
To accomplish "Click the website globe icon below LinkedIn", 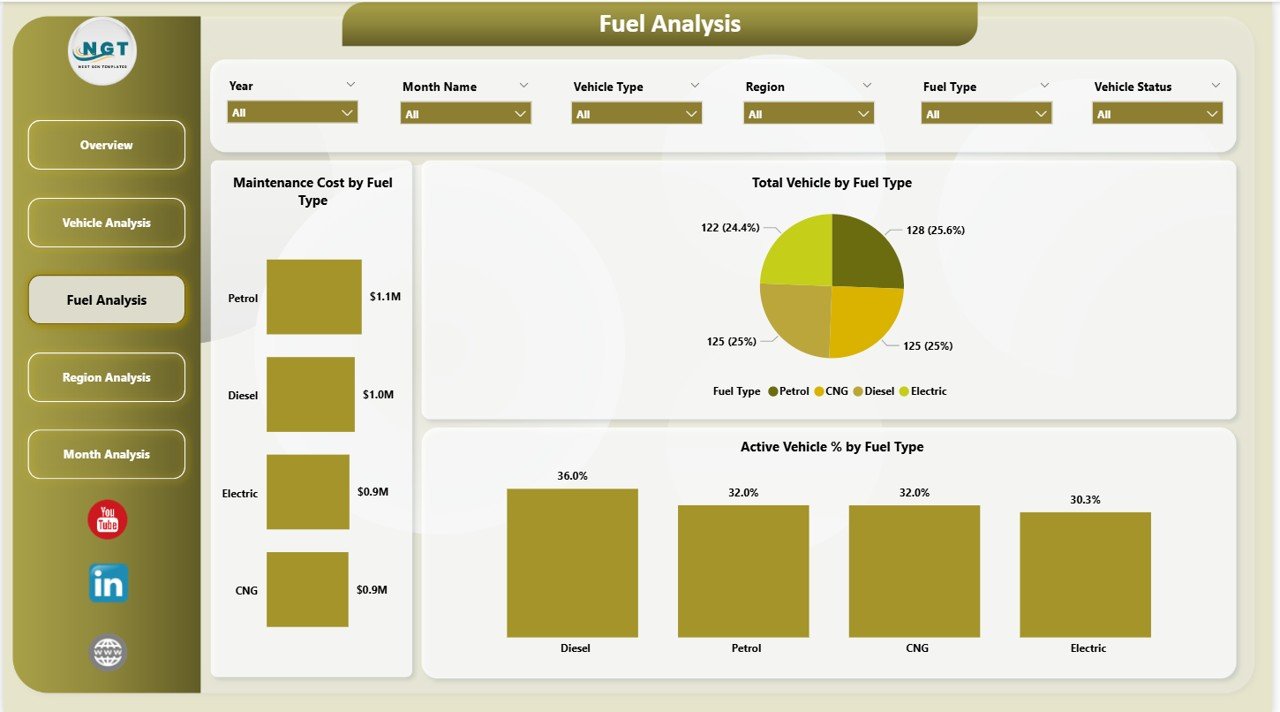I will coord(106,652).
